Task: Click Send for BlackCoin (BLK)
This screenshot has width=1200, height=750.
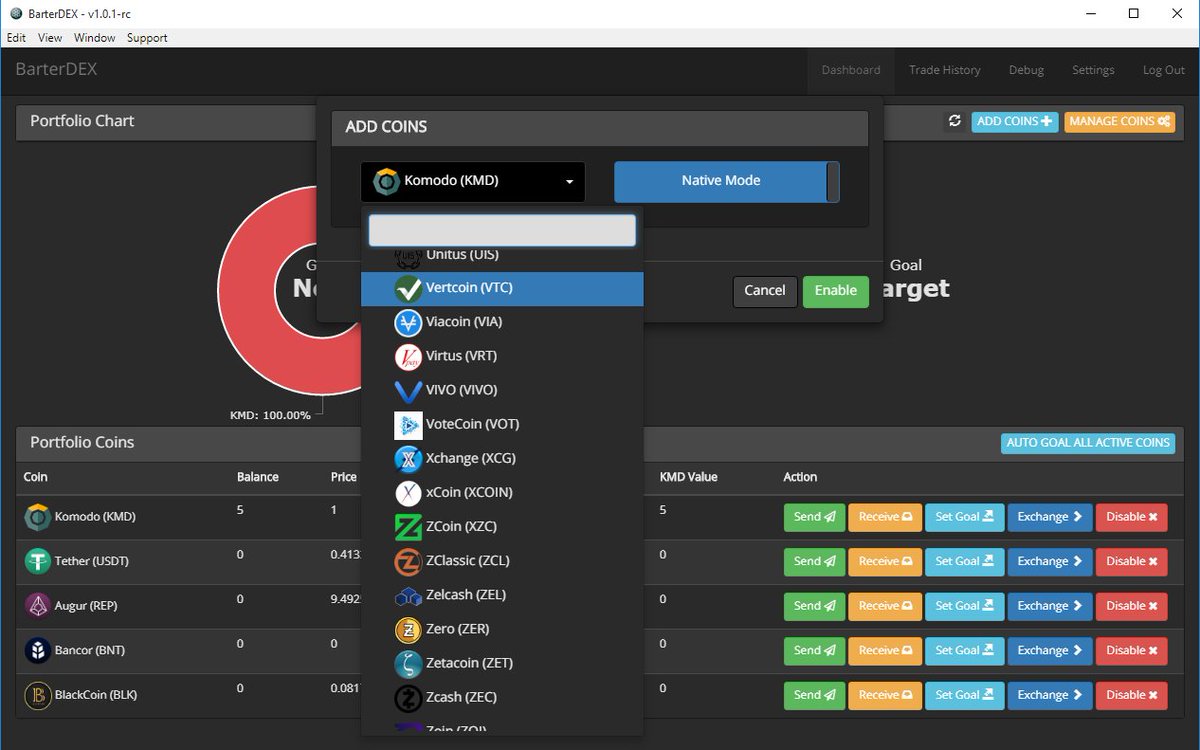Action: (814, 695)
